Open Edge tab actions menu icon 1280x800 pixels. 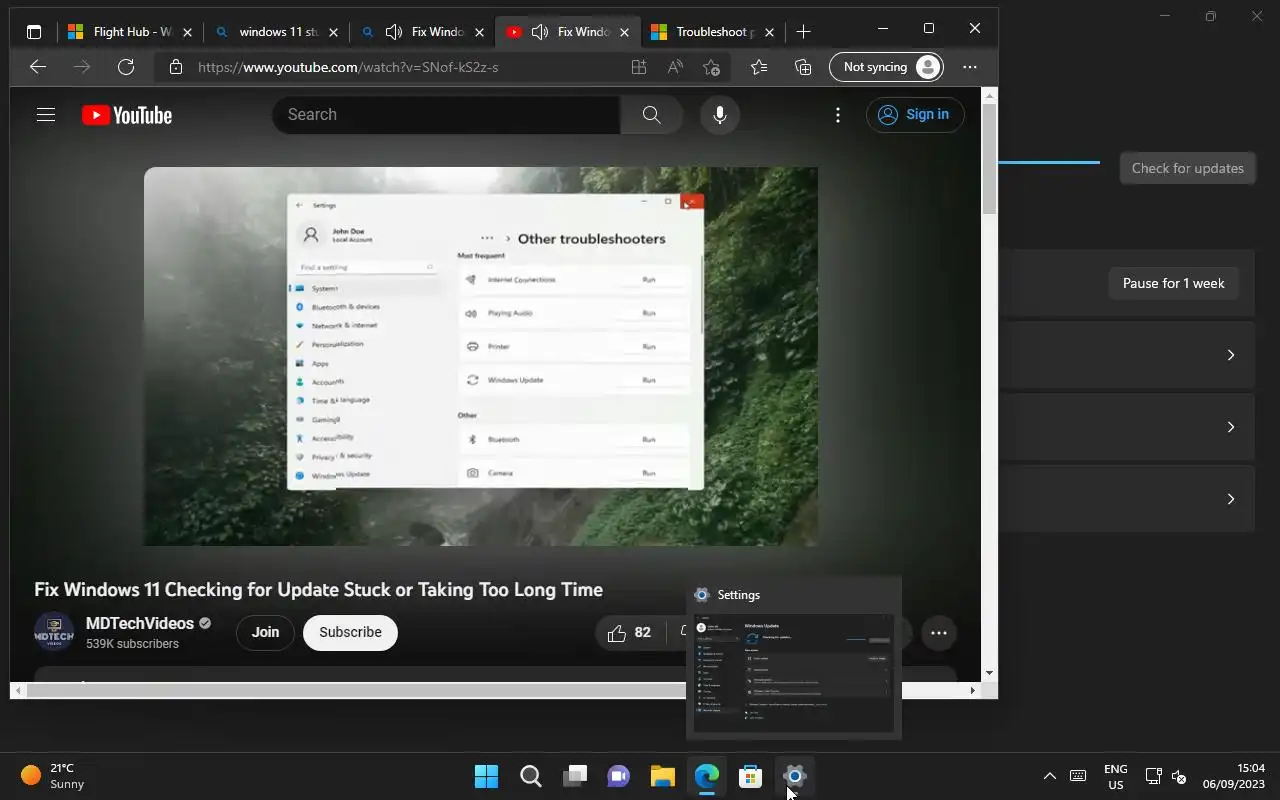click(34, 32)
